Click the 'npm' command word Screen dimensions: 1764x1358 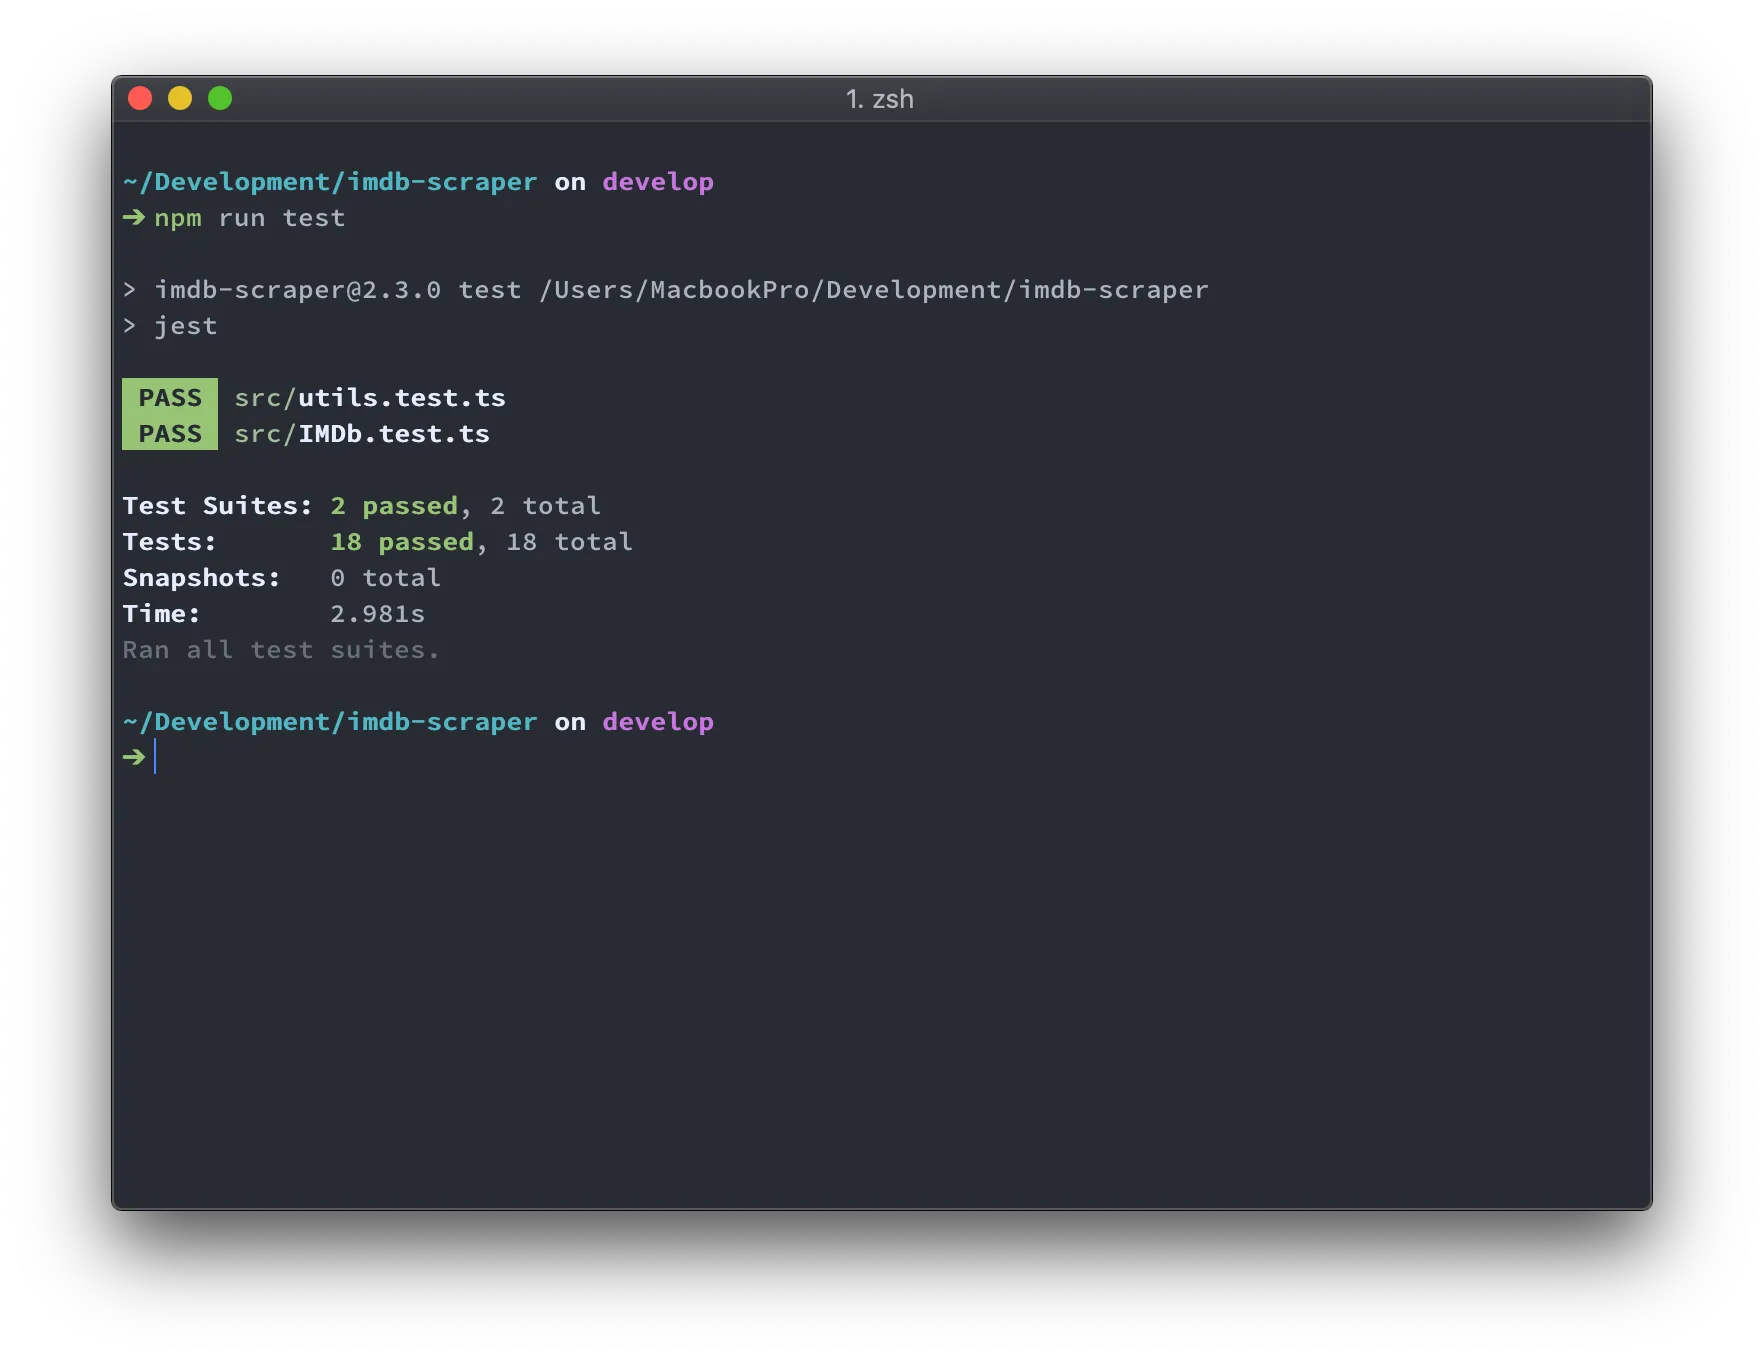click(x=178, y=218)
